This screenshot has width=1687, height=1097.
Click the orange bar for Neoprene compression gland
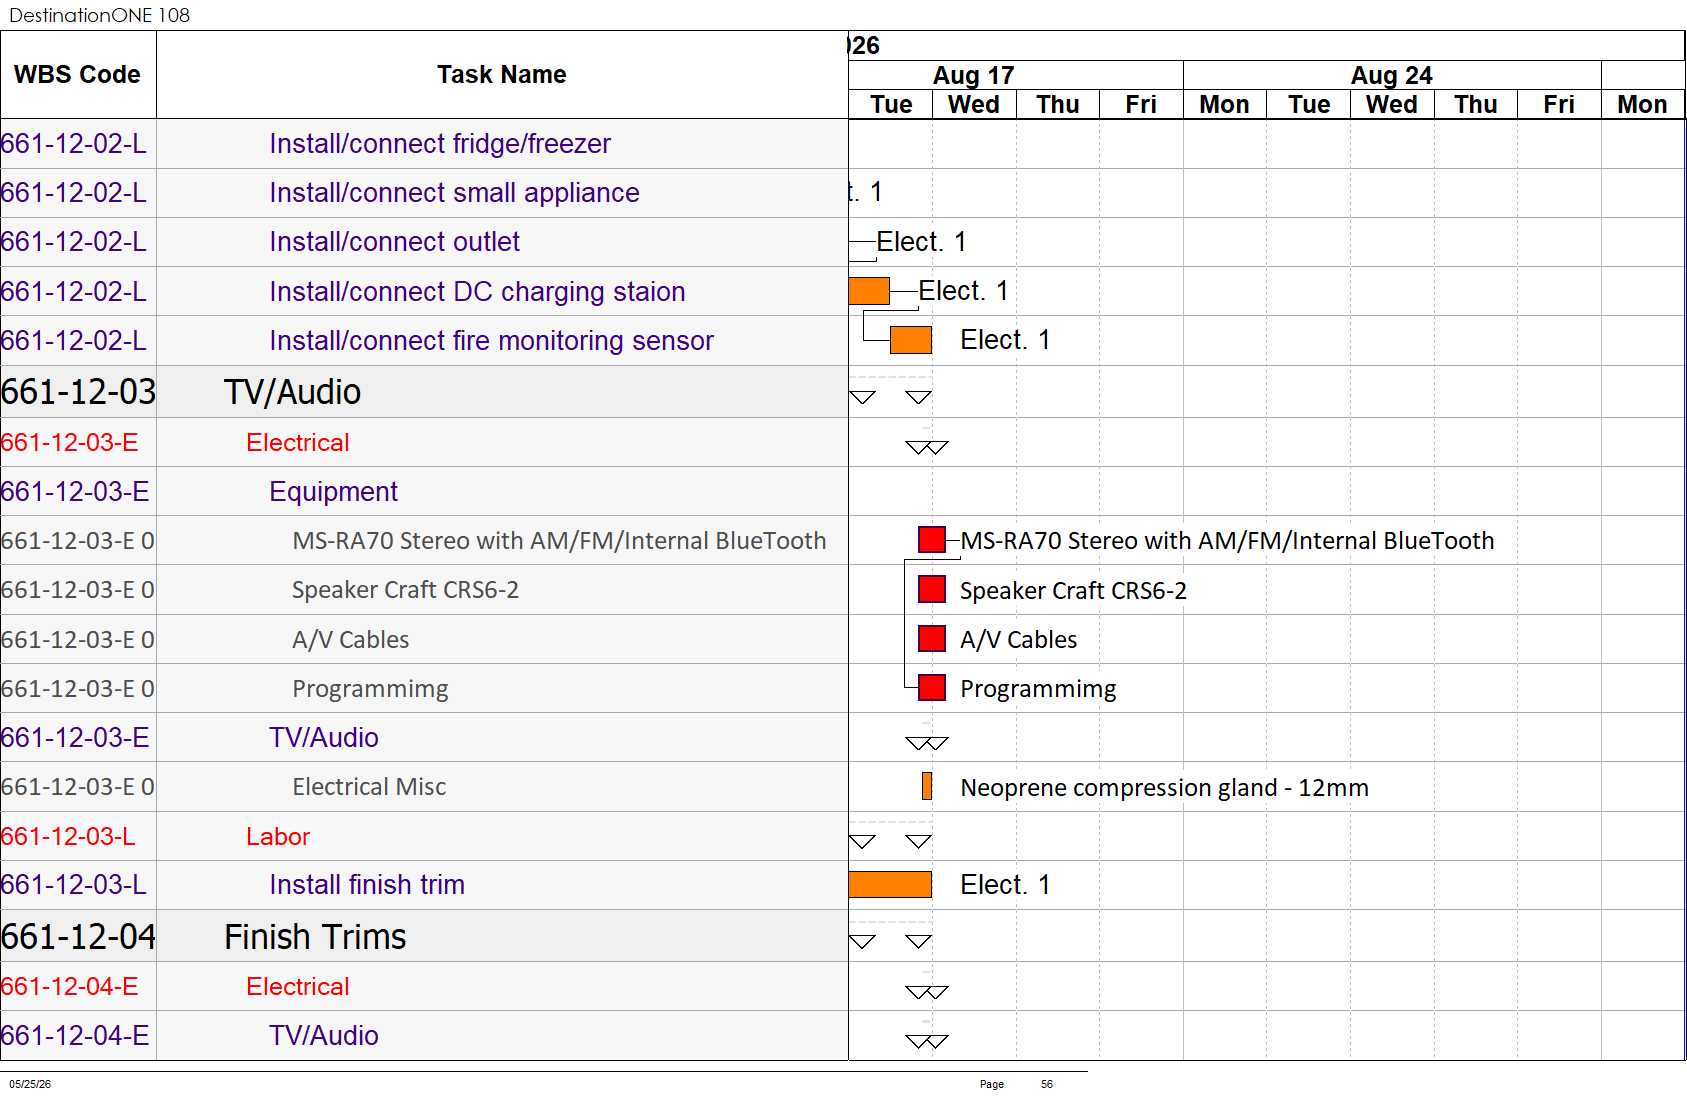[x=927, y=786]
